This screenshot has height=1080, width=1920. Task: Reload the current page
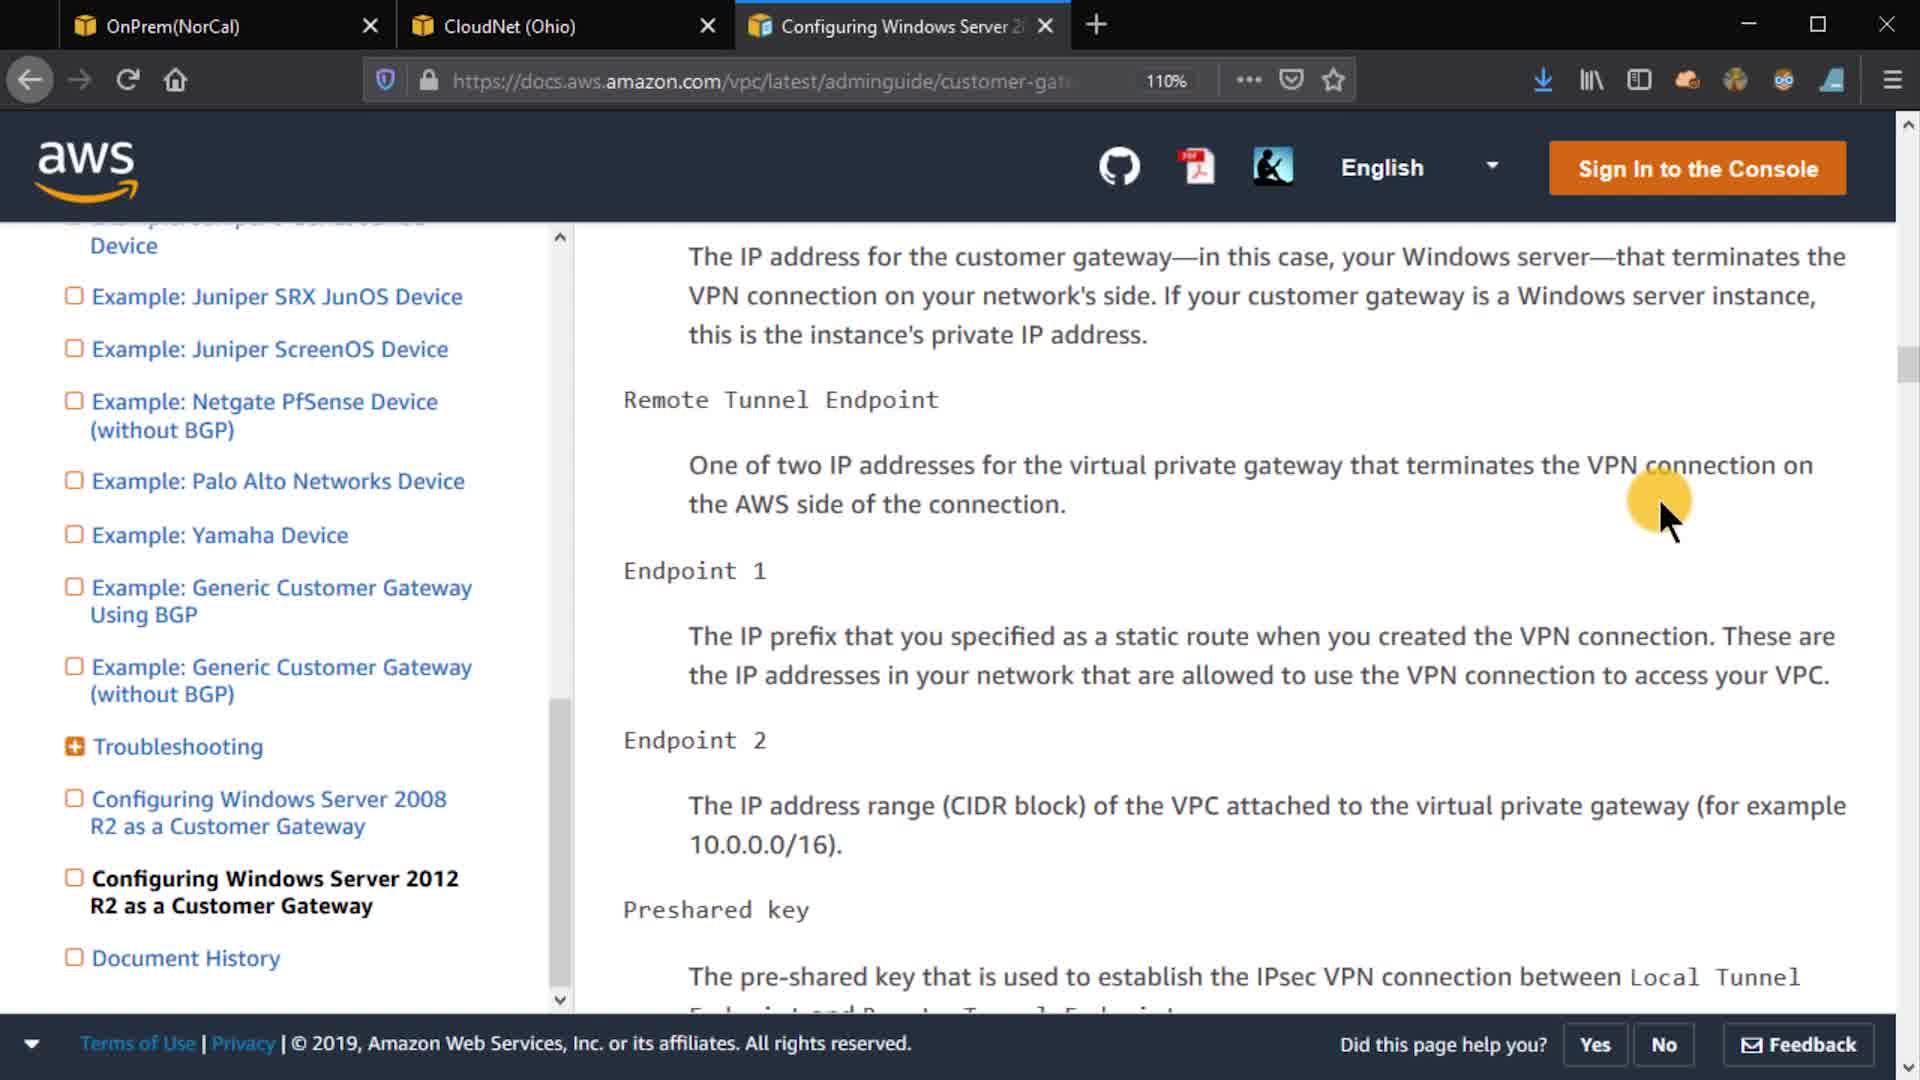coord(127,80)
